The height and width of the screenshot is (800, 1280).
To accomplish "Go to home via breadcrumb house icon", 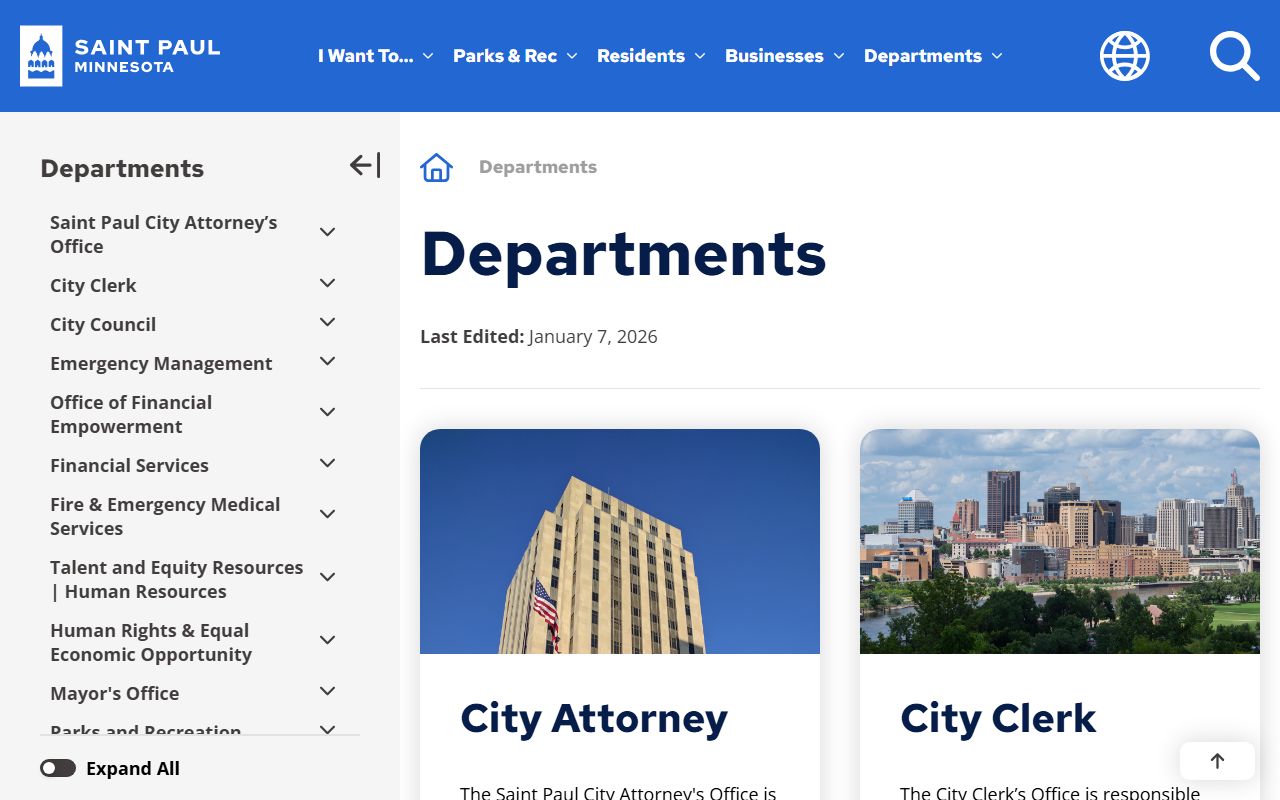I will [437, 167].
